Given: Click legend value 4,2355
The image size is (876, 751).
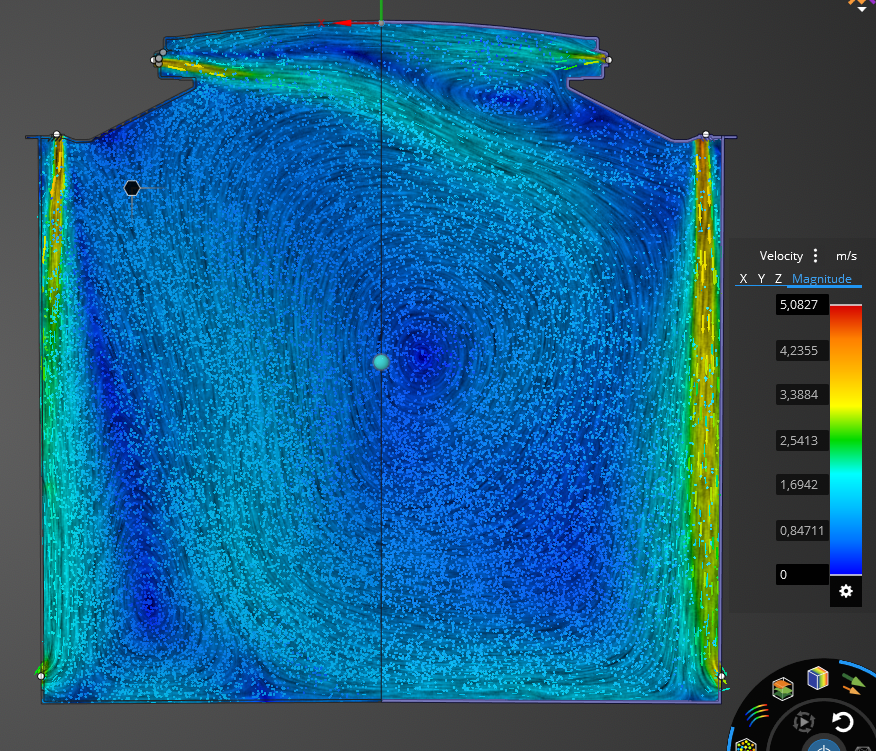Looking at the screenshot, I should [802, 350].
